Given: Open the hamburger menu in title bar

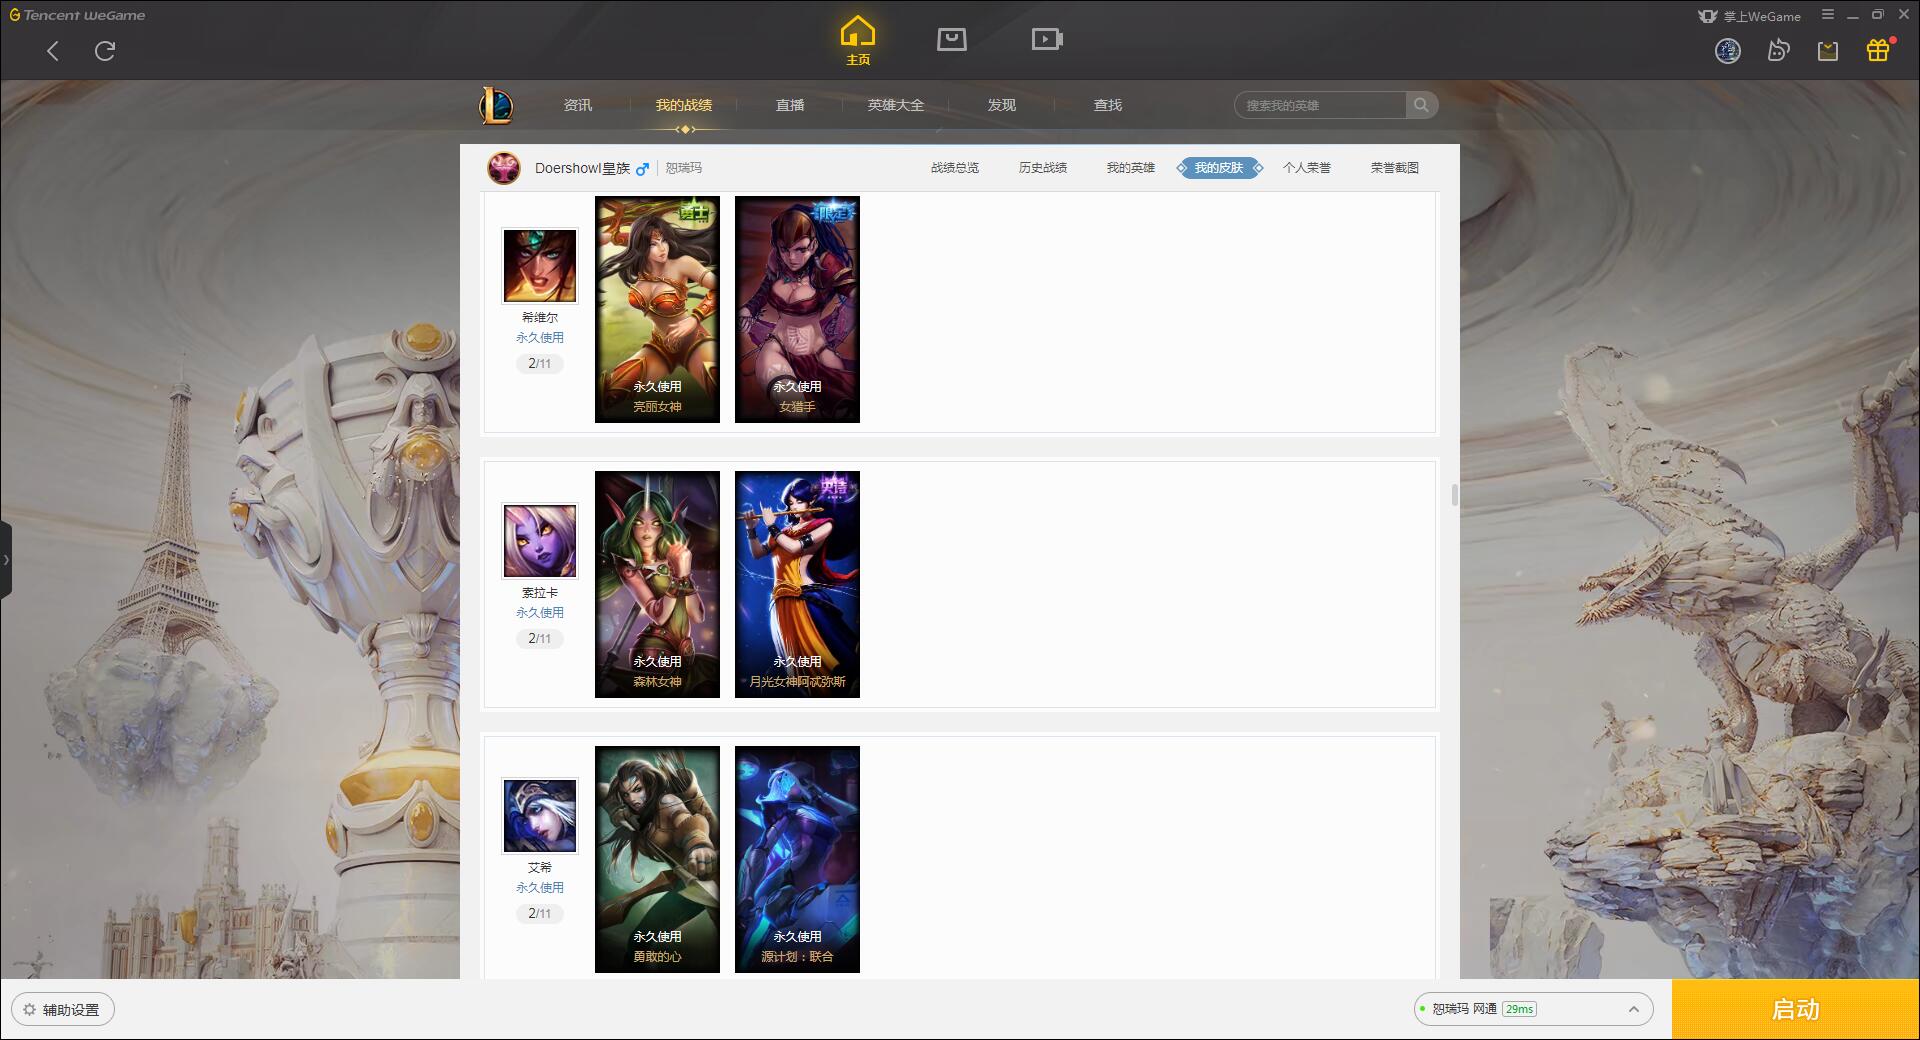Looking at the screenshot, I should 1828,15.
